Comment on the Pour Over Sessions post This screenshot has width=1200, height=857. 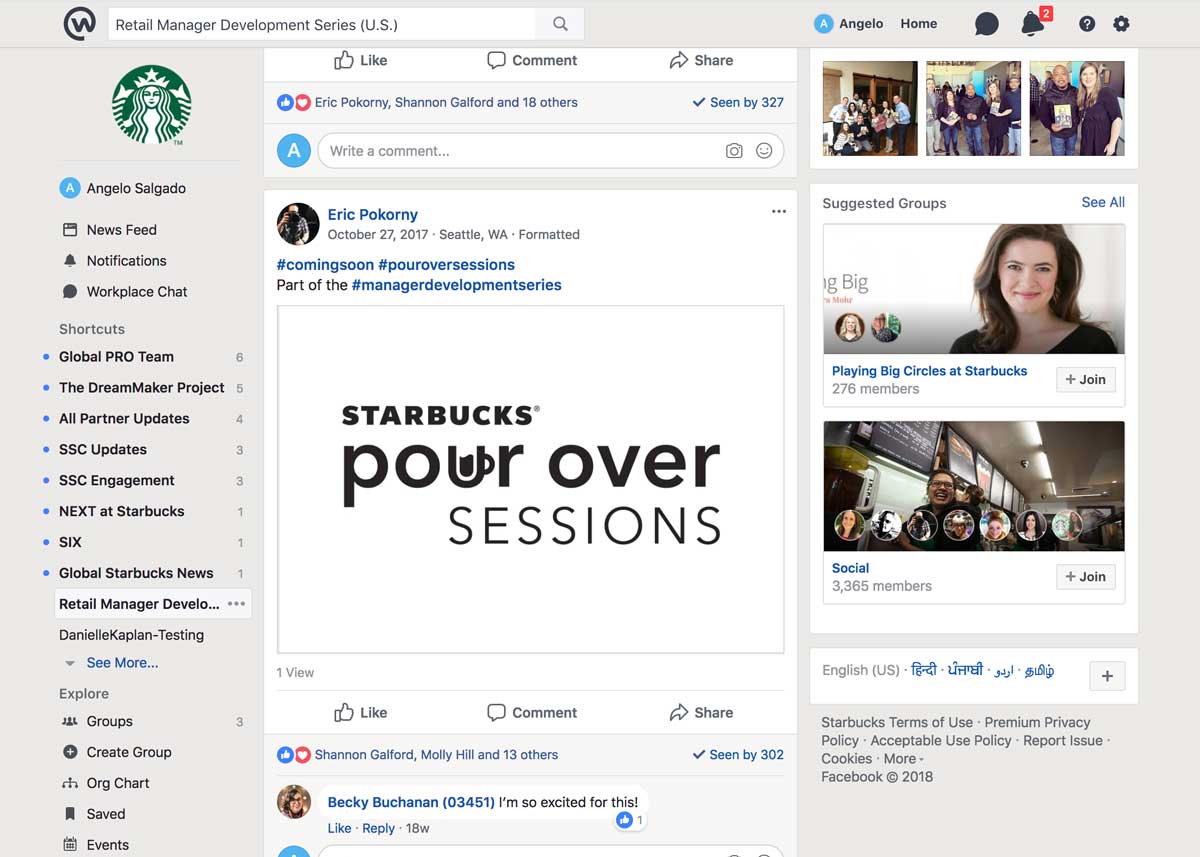pyautogui.click(x=532, y=712)
